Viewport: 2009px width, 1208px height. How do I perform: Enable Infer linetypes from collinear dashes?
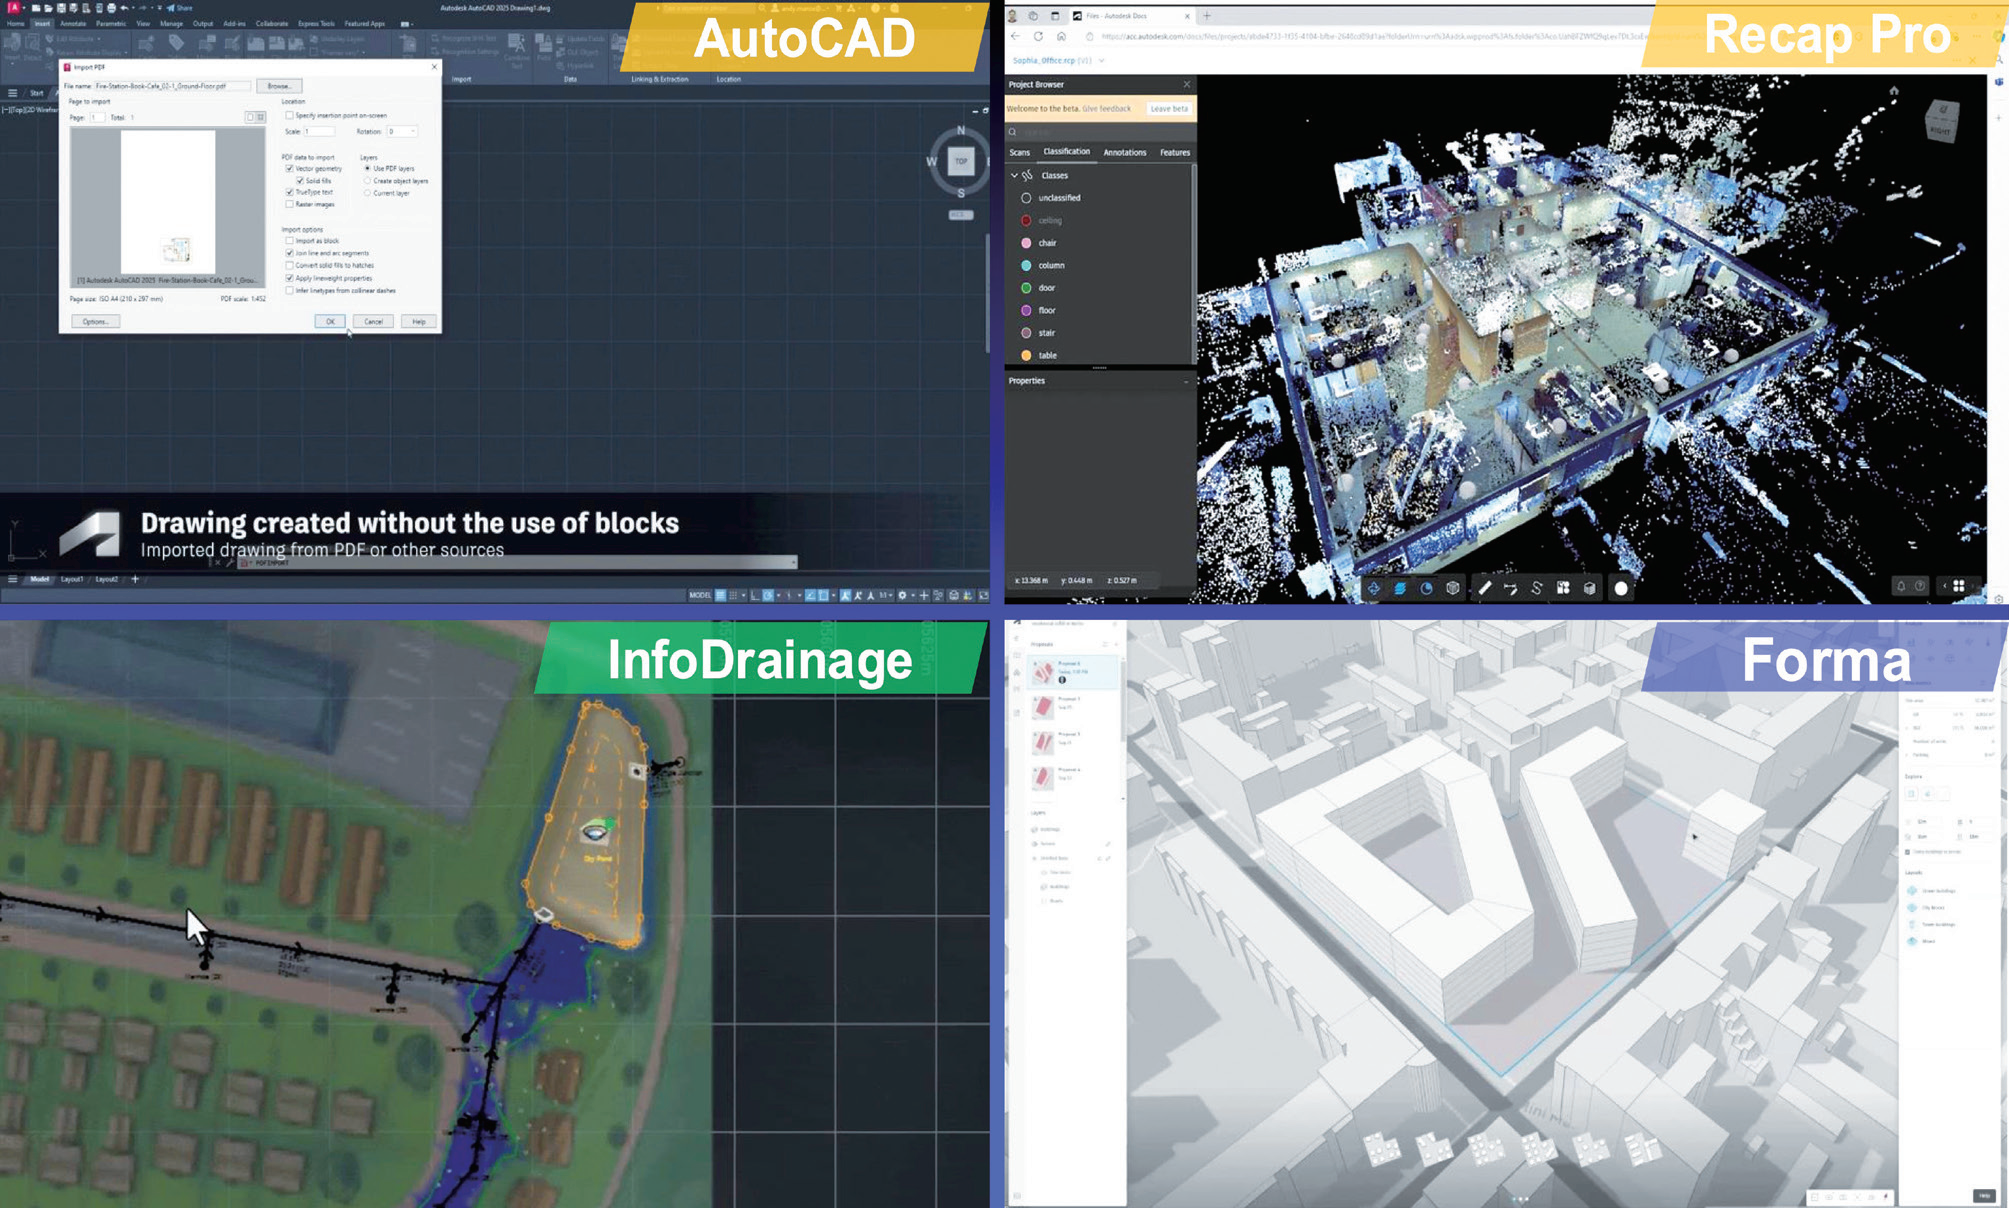(289, 290)
